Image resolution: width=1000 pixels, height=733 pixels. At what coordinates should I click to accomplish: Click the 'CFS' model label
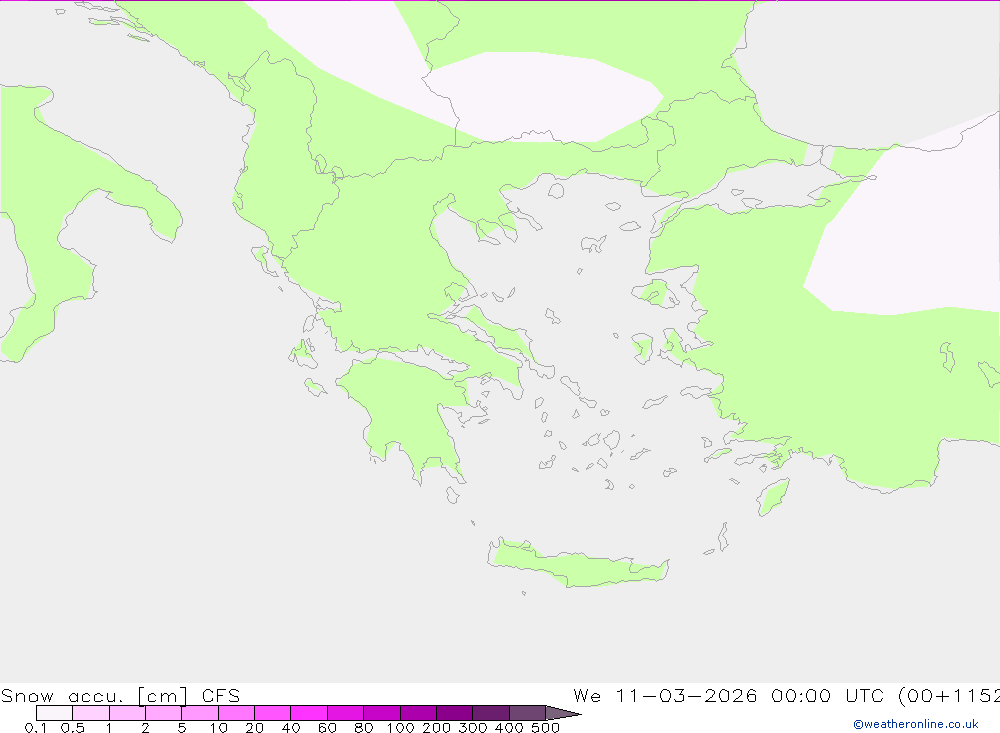221,695
